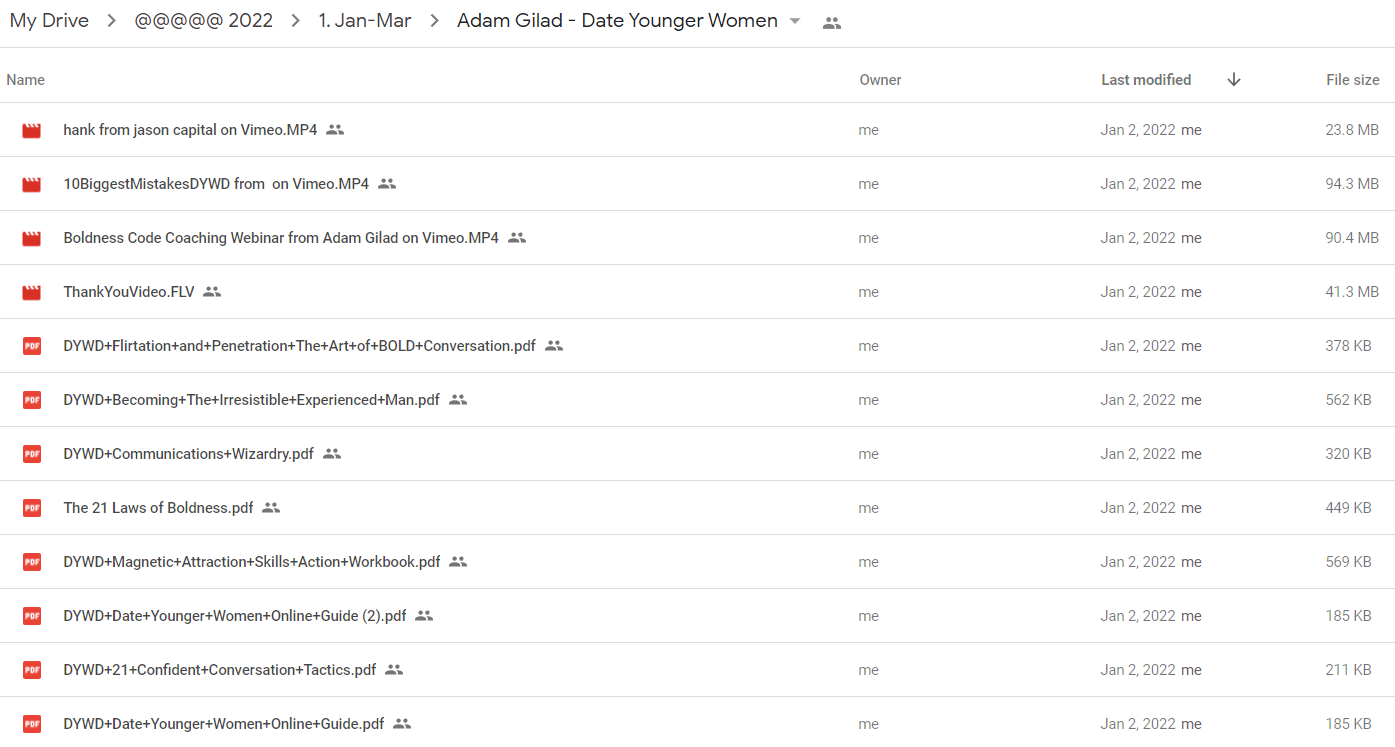Click shared icon next to The 21 Laws of Boldness
The image size is (1395, 747).
click(x=271, y=508)
